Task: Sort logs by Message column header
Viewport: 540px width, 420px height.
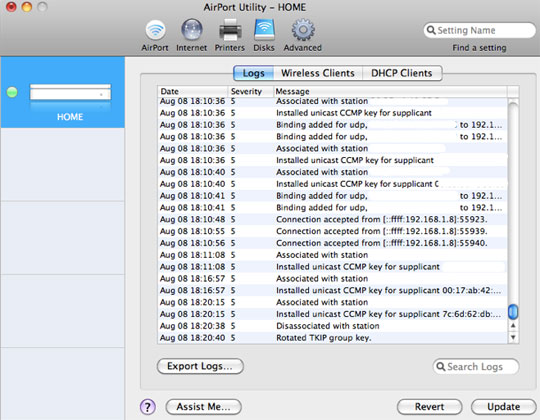Action: pos(391,92)
